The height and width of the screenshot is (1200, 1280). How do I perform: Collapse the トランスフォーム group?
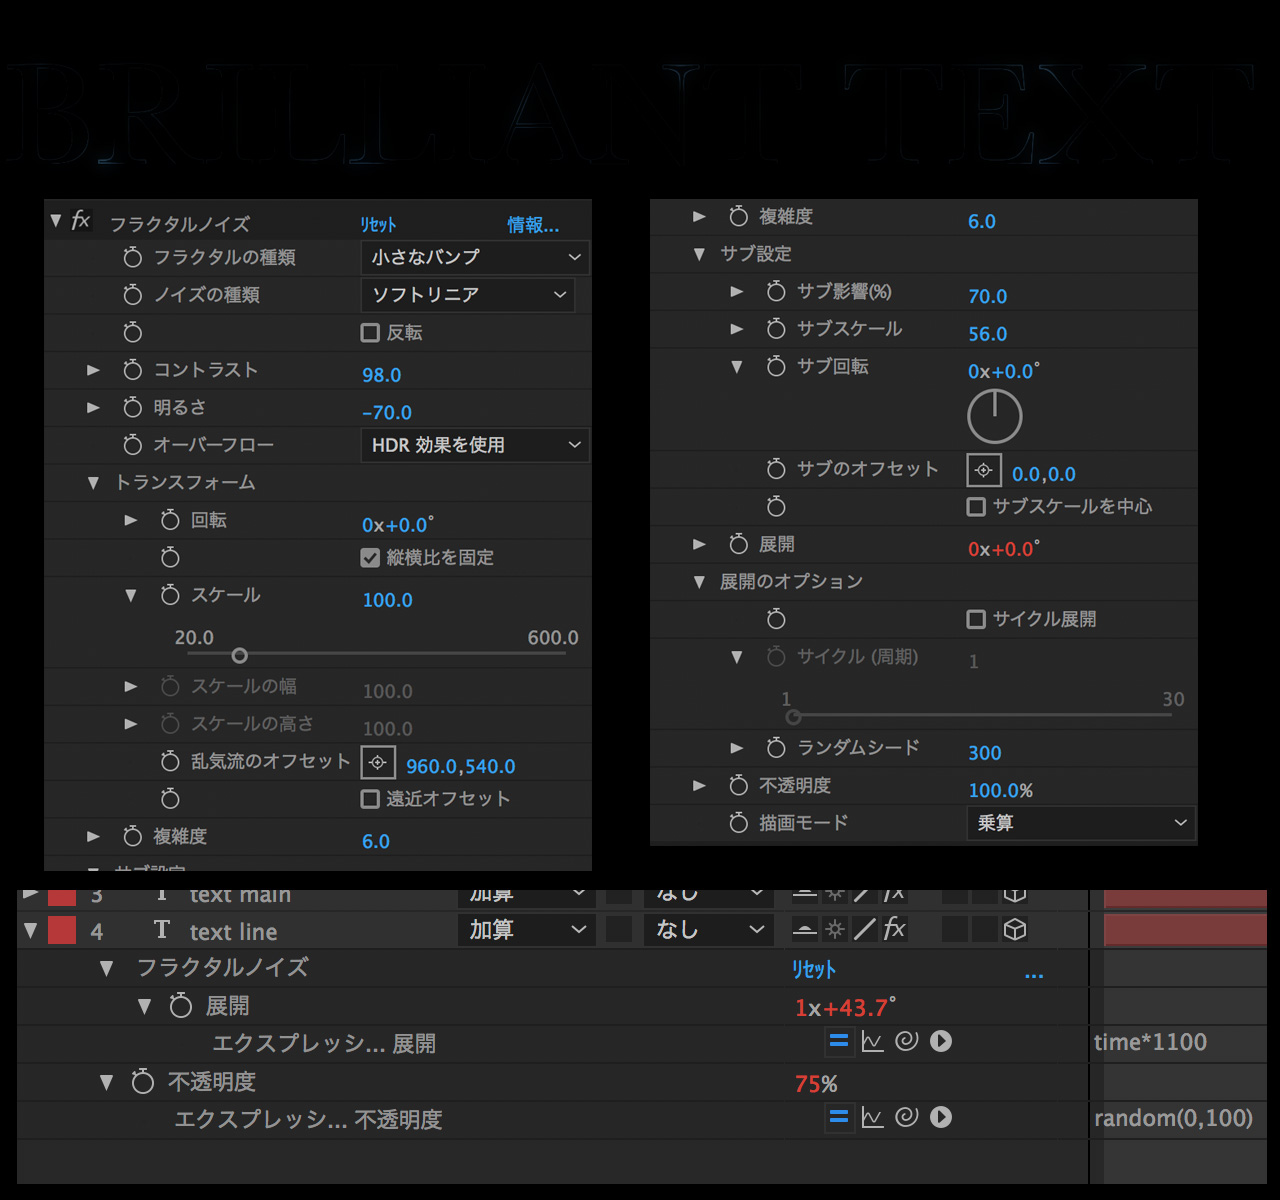93,483
